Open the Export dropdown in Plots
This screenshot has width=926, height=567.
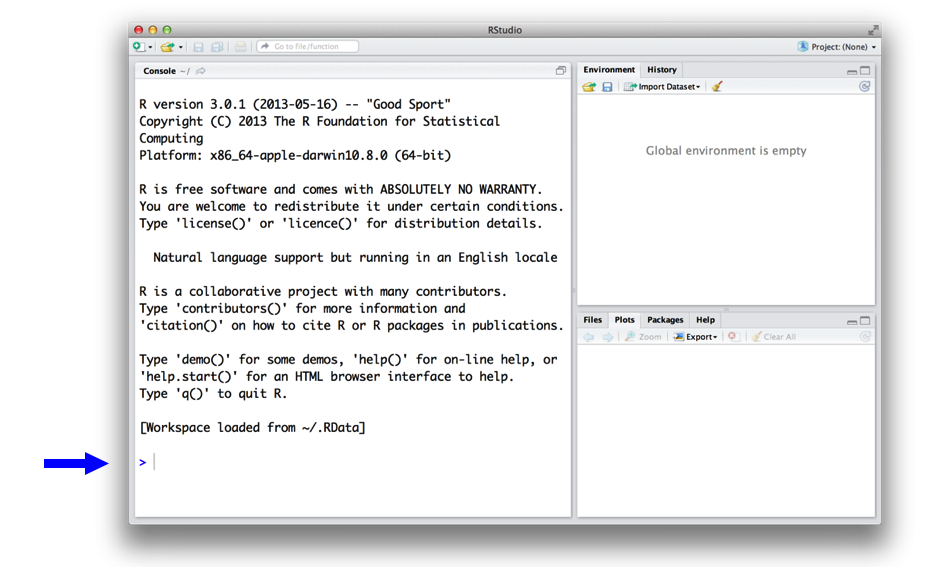pos(696,337)
